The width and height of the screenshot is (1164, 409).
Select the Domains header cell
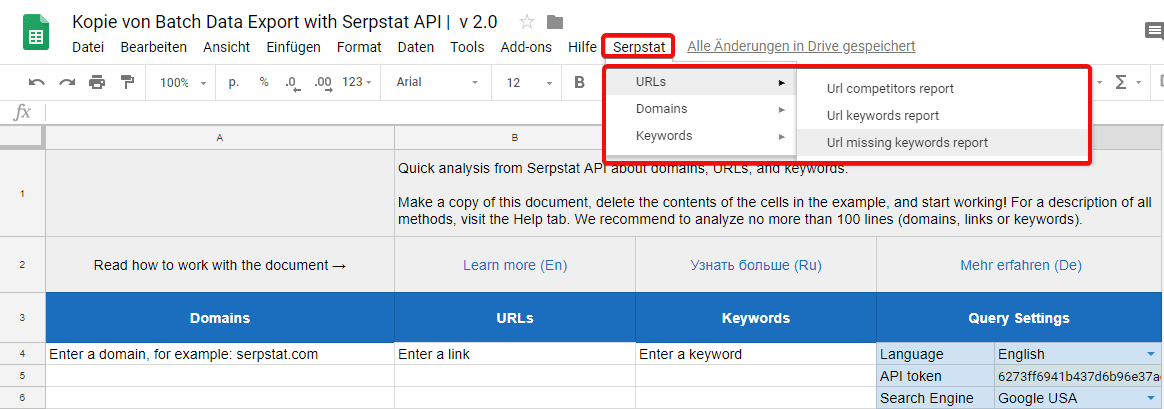pos(220,318)
